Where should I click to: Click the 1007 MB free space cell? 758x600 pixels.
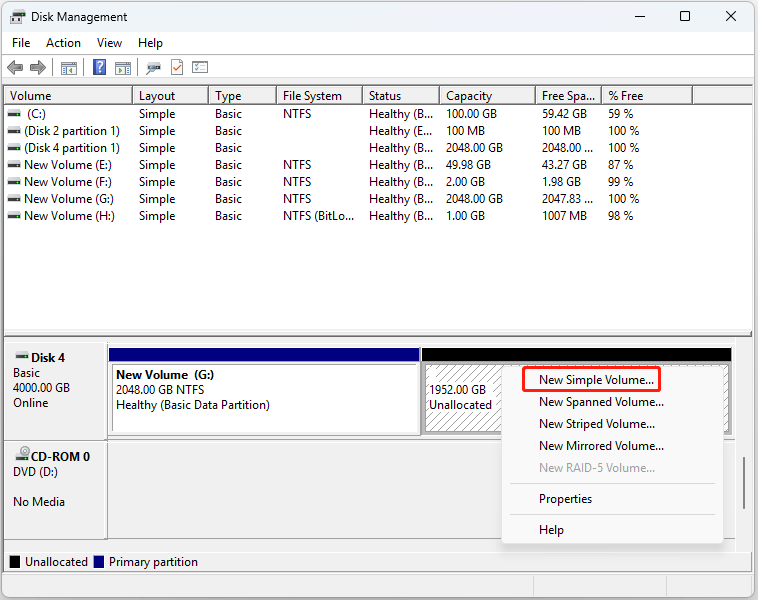[564, 216]
